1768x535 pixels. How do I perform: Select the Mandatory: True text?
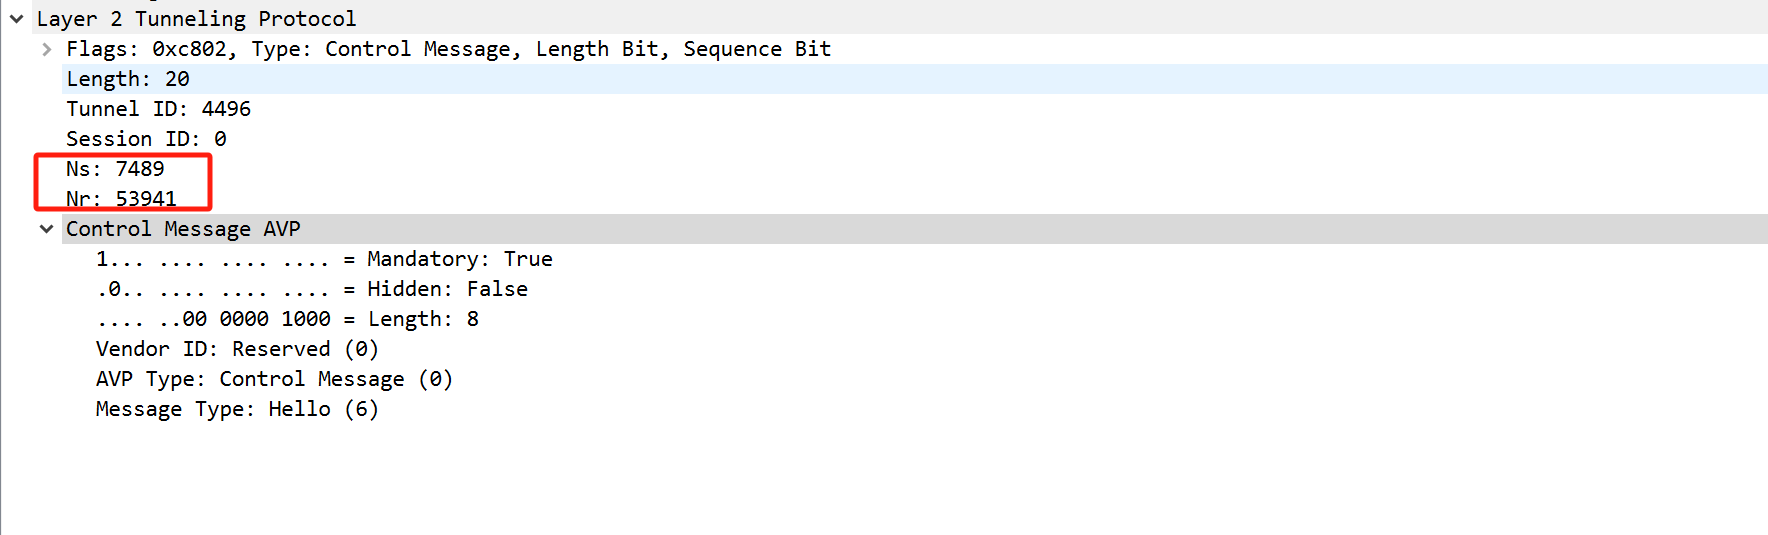point(459,259)
